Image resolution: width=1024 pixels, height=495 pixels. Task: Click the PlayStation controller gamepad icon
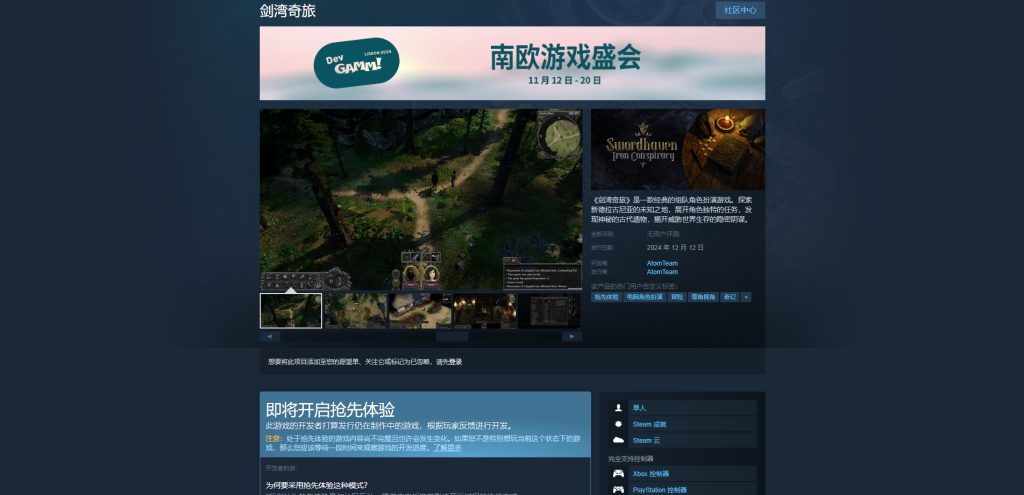click(x=618, y=490)
